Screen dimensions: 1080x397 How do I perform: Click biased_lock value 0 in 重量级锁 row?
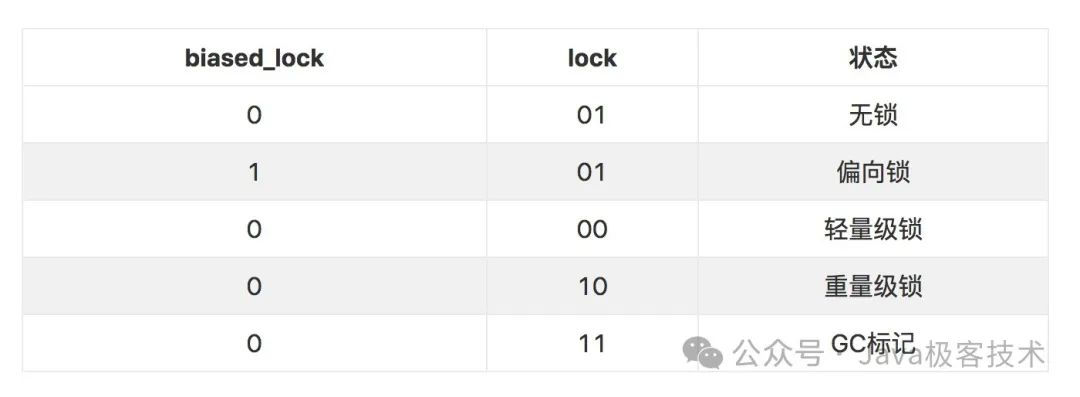tap(254, 287)
